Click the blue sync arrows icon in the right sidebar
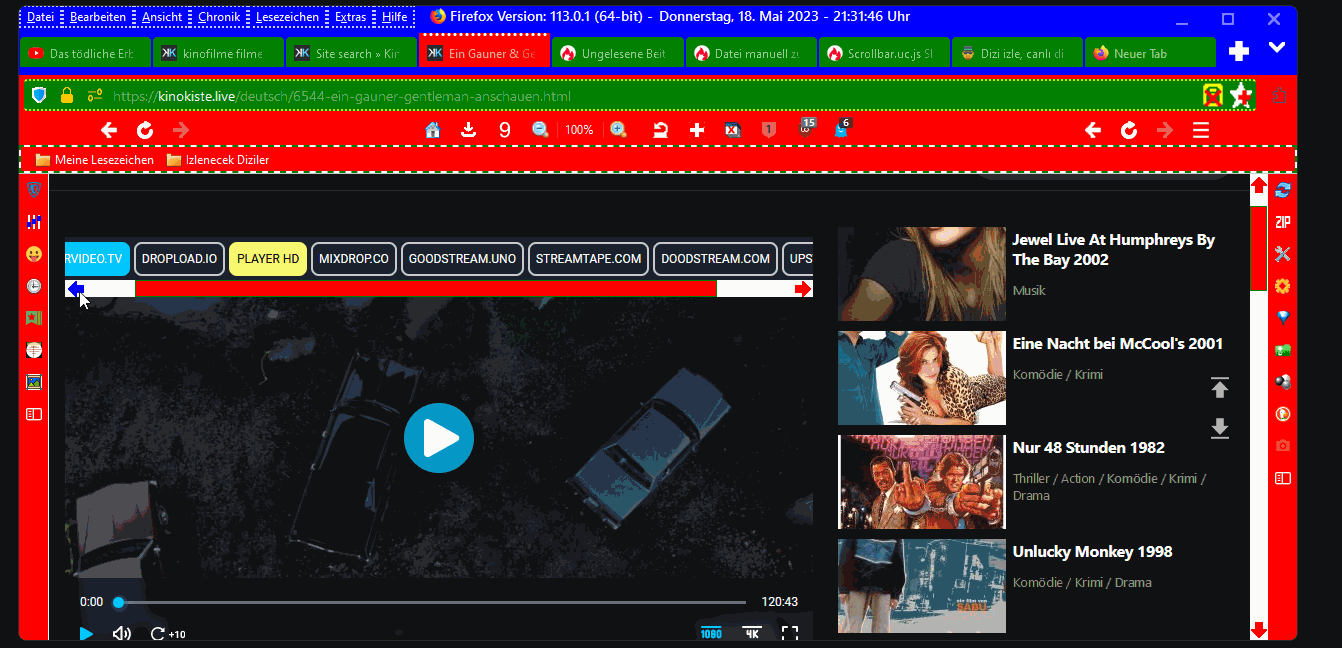 click(x=1283, y=189)
